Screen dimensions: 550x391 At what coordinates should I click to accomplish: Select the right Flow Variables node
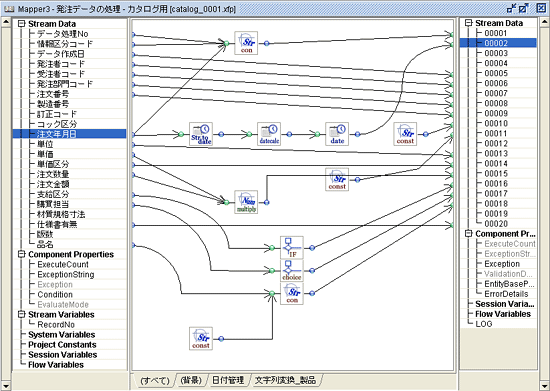(503, 314)
